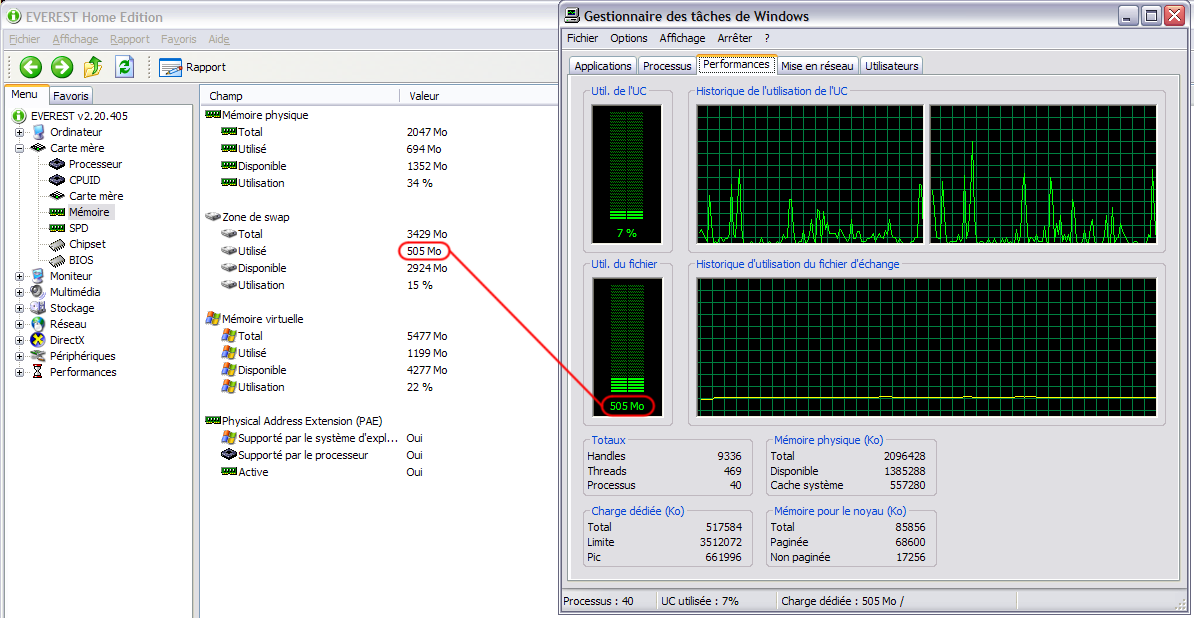Viewport: 1194px width, 618px height.
Task: Open the Processus tab in Task Manager
Action: click(x=667, y=66)
